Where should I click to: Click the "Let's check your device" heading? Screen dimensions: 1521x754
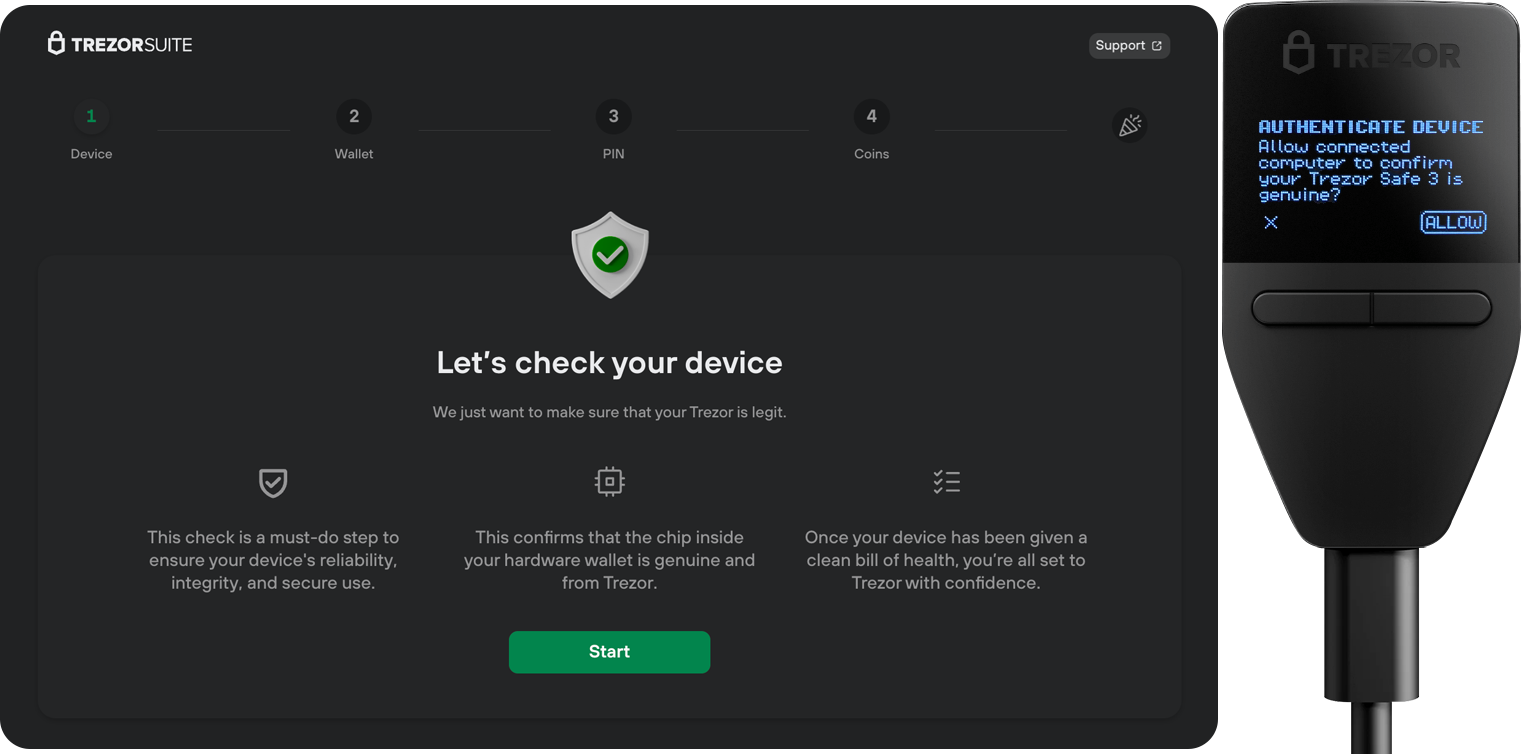(x=609, y=363)
